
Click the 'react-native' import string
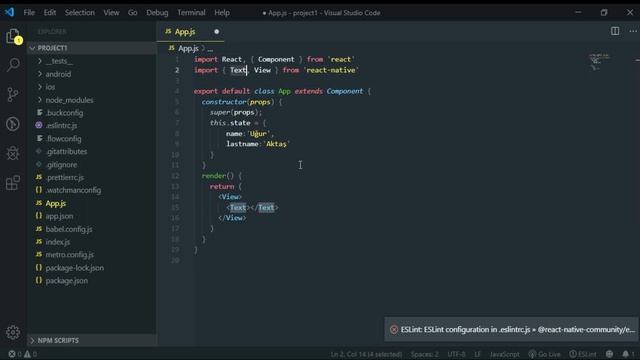point(331,70)
